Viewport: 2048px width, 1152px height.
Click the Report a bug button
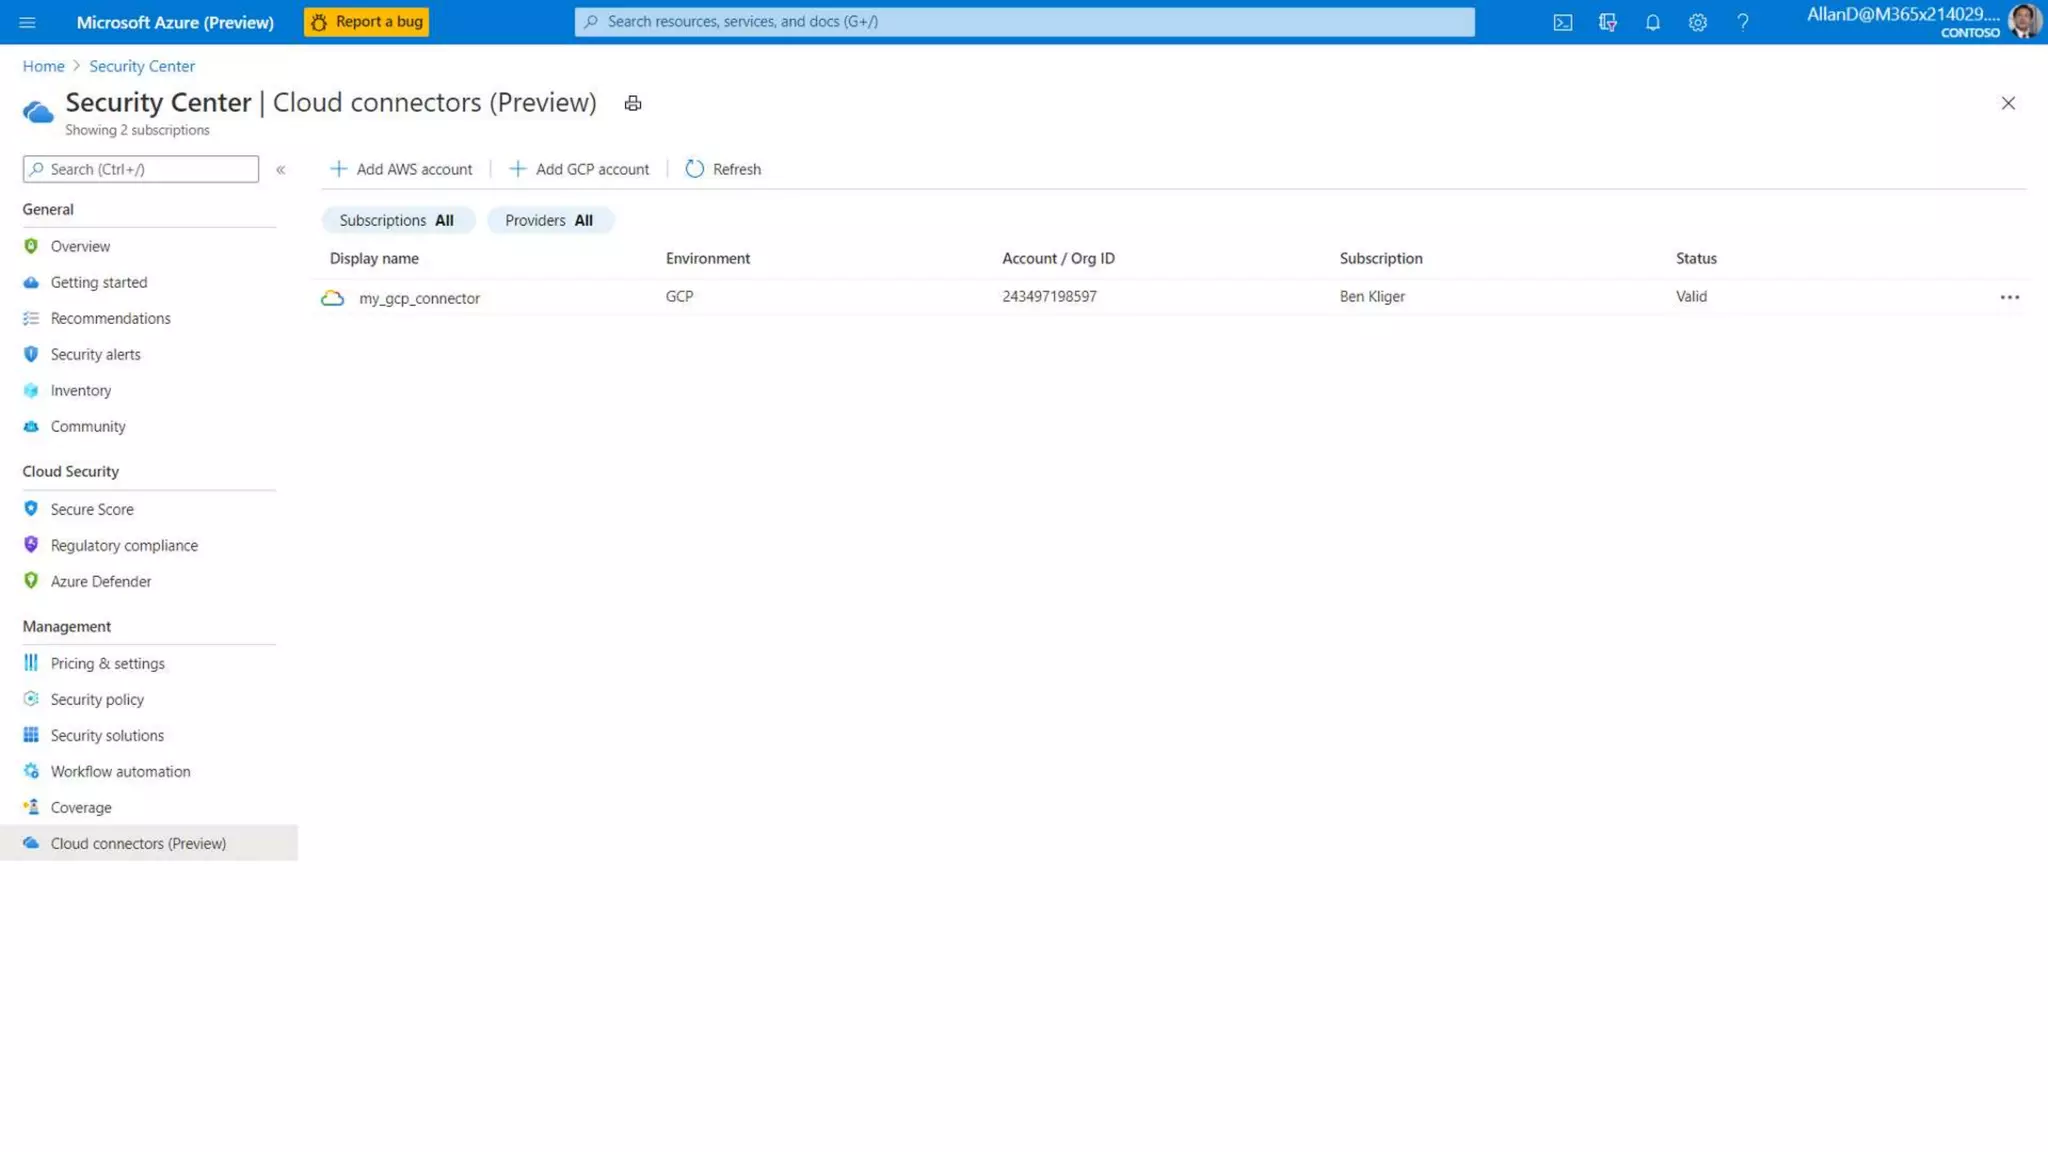point(366,22)
